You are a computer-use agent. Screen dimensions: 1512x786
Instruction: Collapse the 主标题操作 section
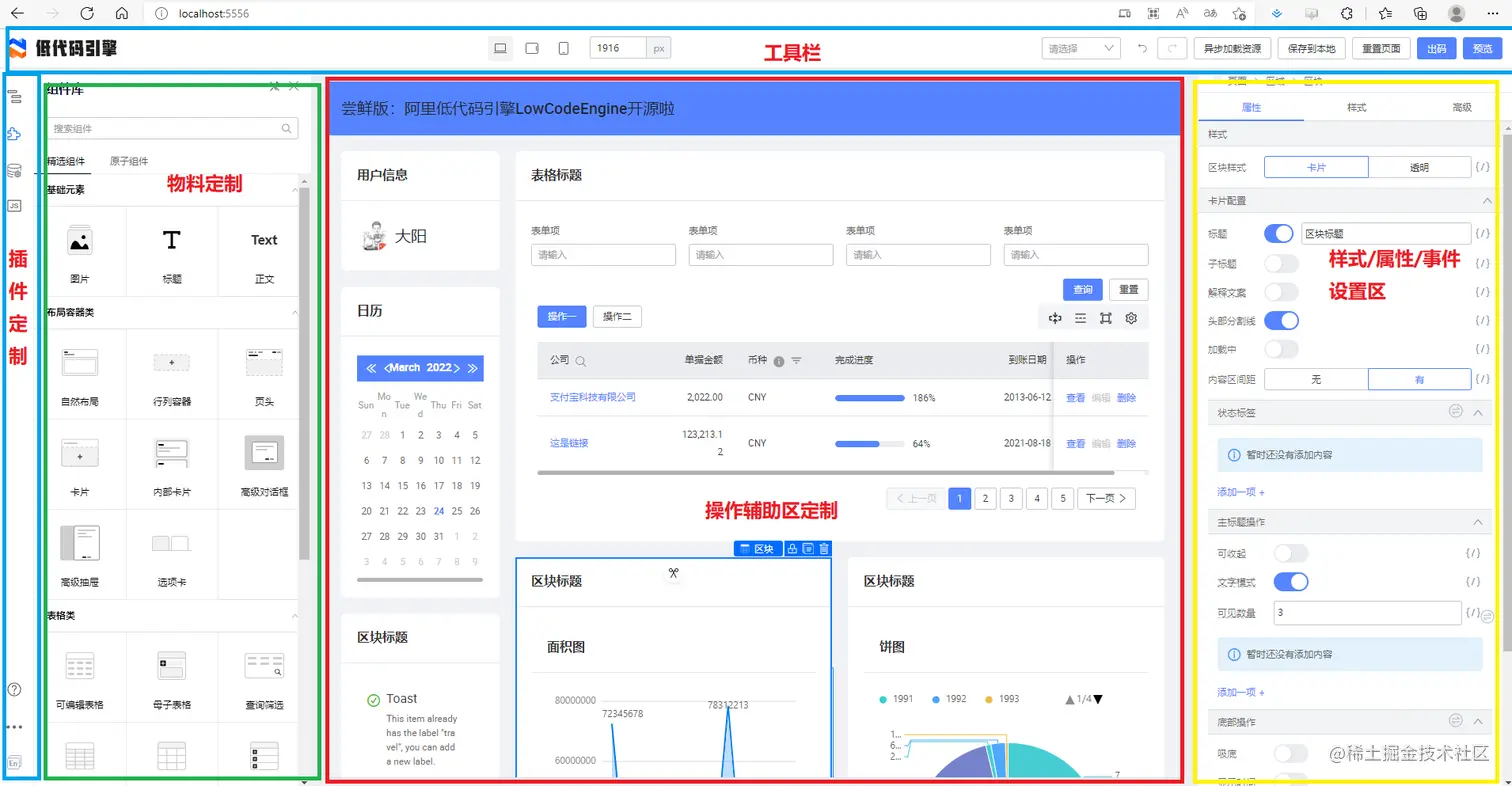(1478, 522)
